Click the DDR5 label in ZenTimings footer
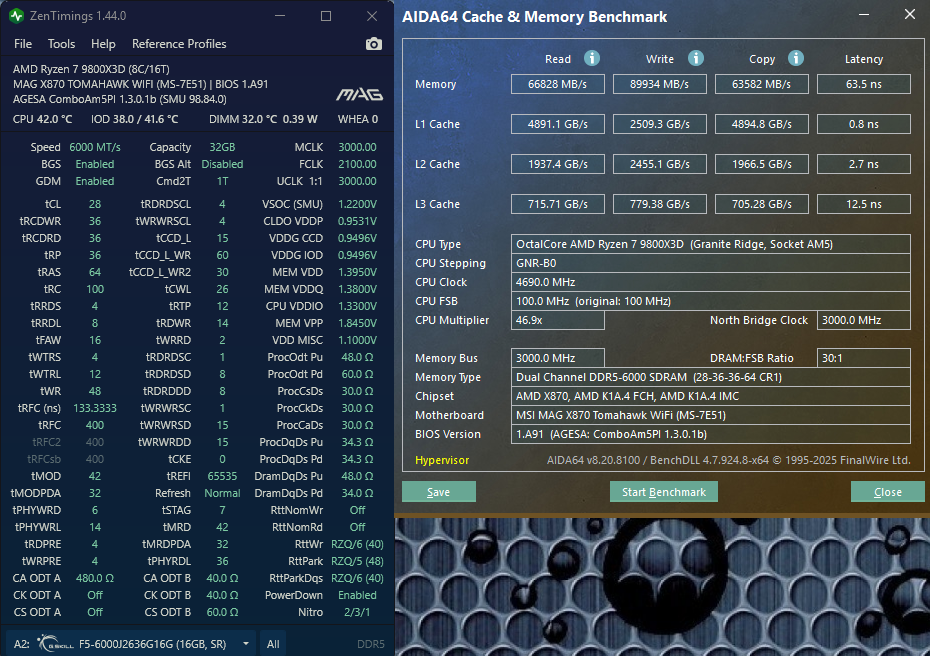The width and height of the screenshot is (930, 656). (x=371, y=644)
